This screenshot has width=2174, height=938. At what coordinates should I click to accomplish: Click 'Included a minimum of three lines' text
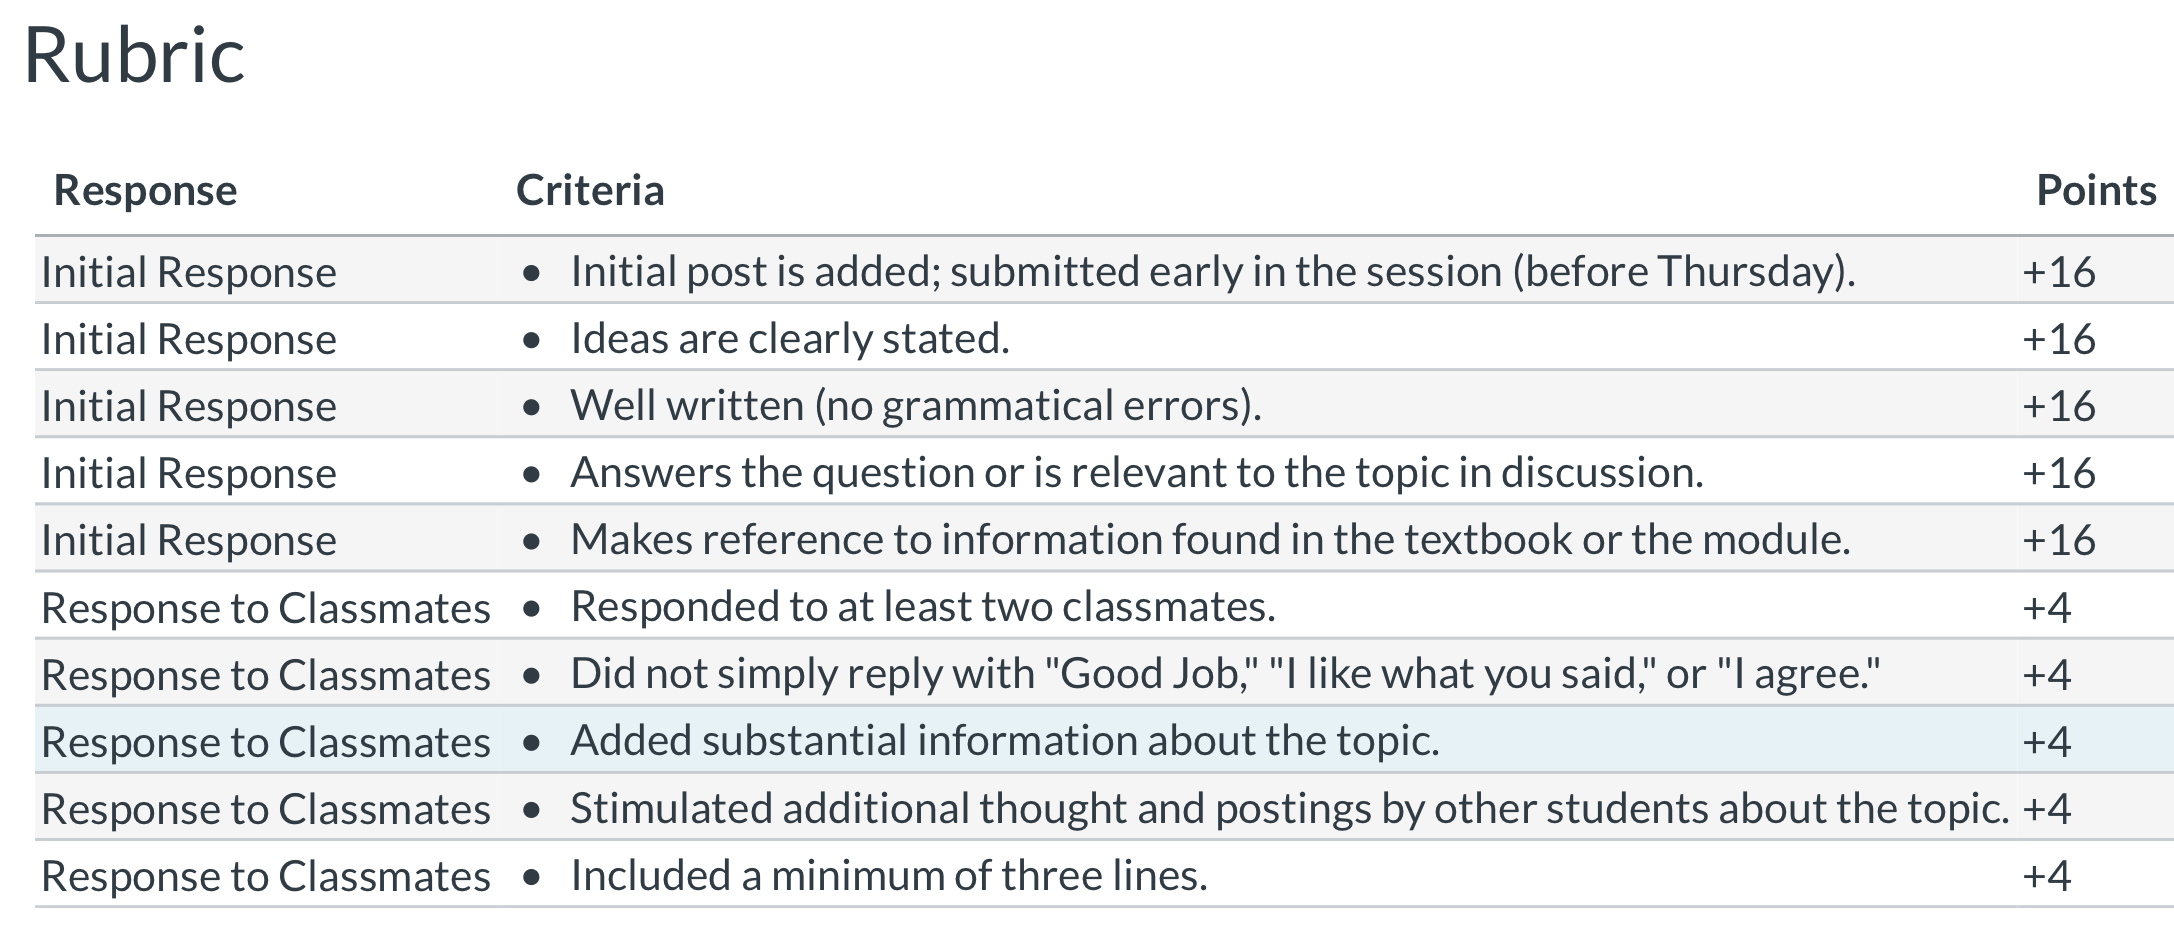tap(889, 875)
